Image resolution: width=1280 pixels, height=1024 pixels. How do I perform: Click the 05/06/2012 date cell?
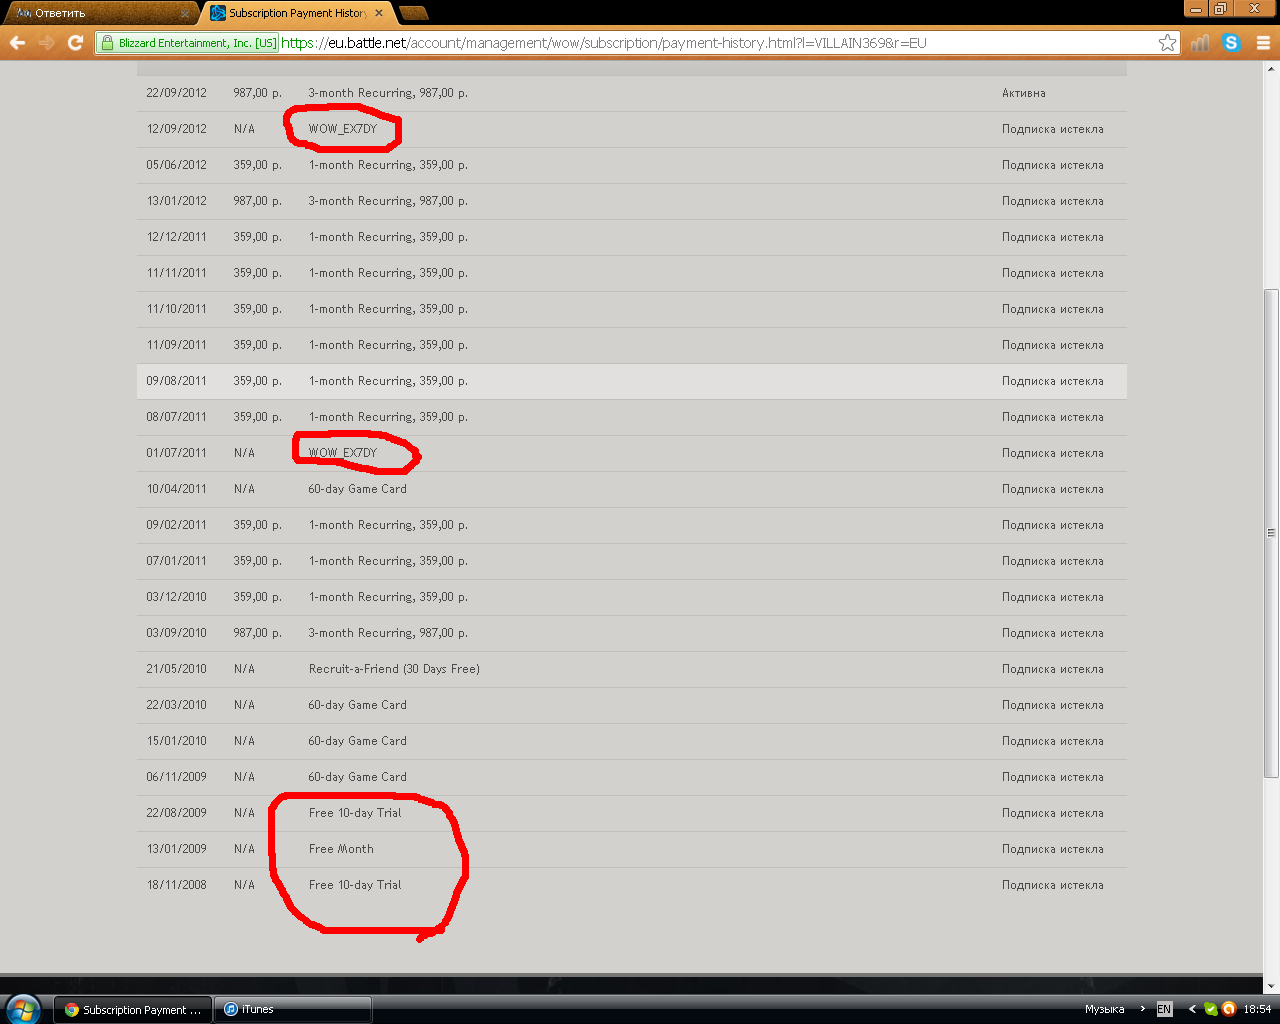pyautogui.click(x=177, y=165)
